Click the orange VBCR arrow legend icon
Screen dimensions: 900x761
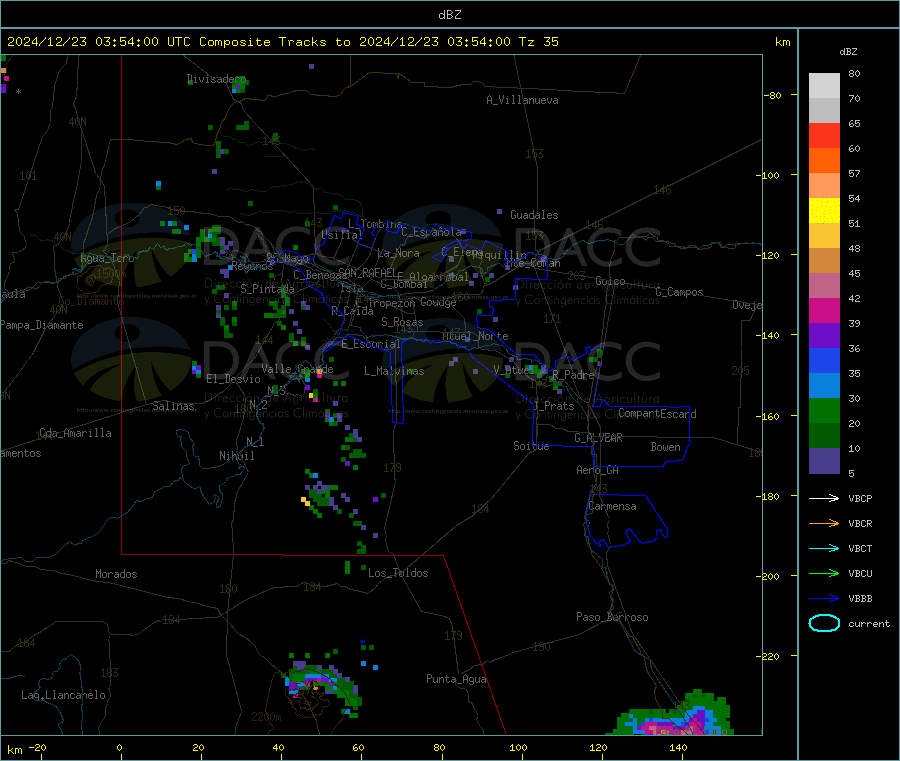click(x=824, y=523)
